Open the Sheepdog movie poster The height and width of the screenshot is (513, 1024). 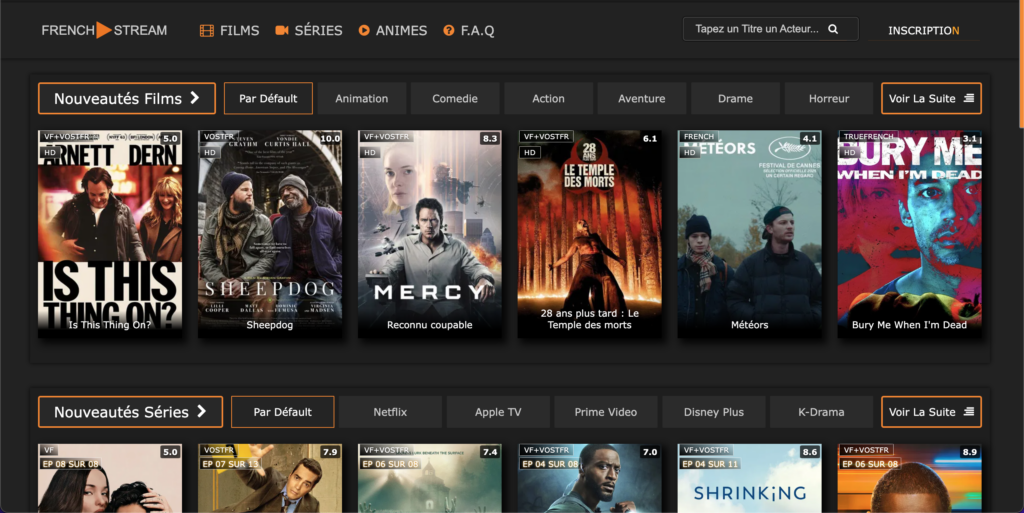click(270, 233)
